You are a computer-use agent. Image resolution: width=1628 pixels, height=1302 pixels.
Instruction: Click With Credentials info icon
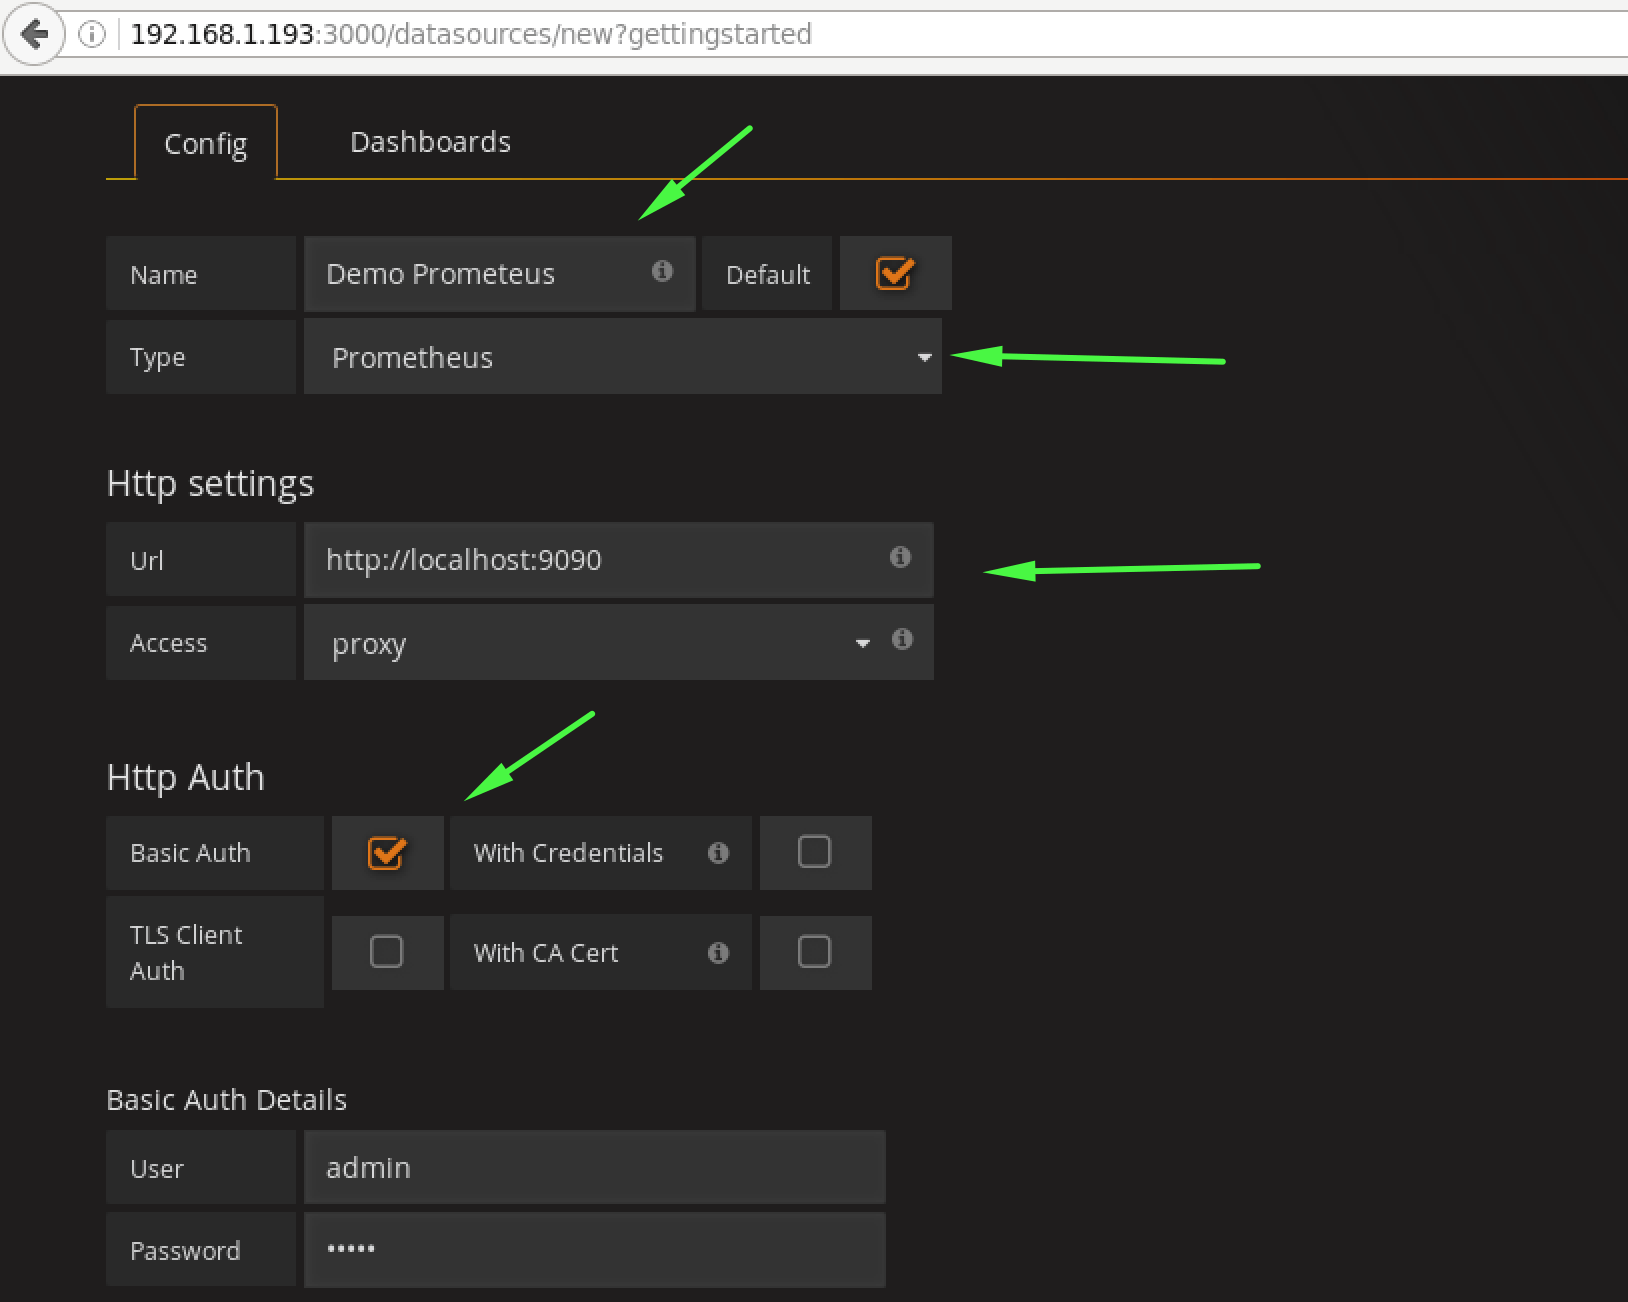pyautogui.click(x=718, y=853)
